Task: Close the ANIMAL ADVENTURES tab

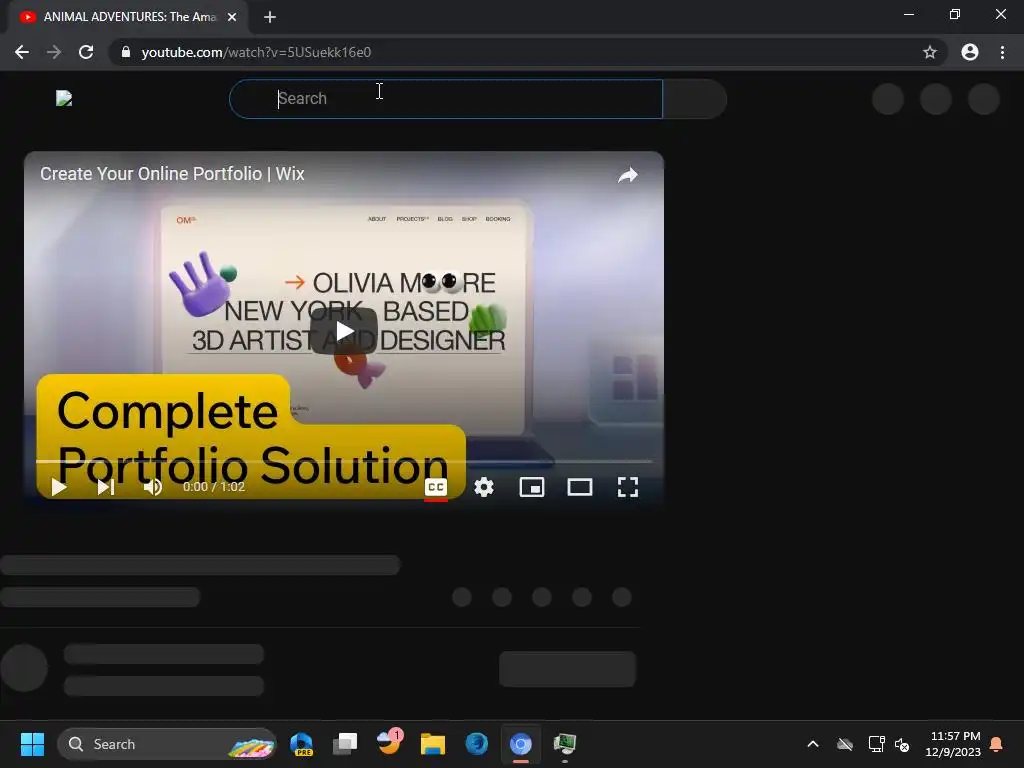Action: pos(232,17)
